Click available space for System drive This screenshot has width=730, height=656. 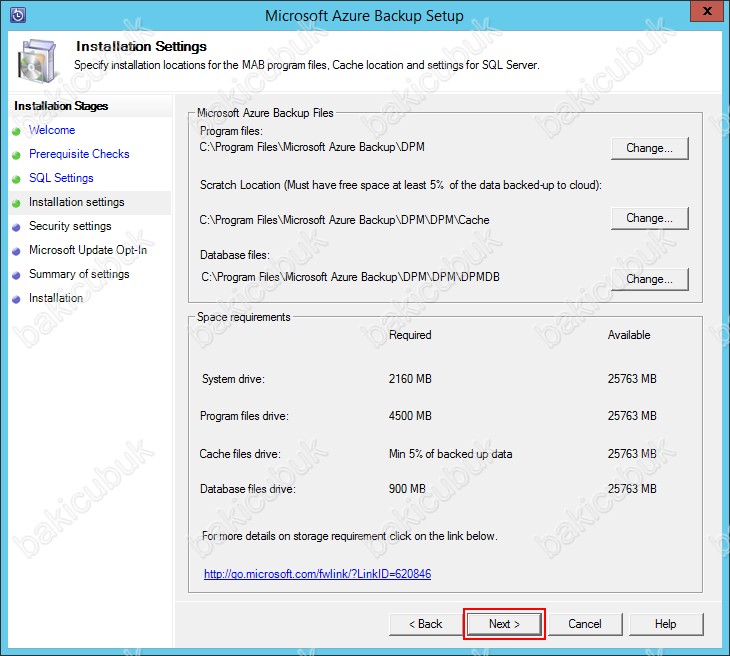pos(632,379)
